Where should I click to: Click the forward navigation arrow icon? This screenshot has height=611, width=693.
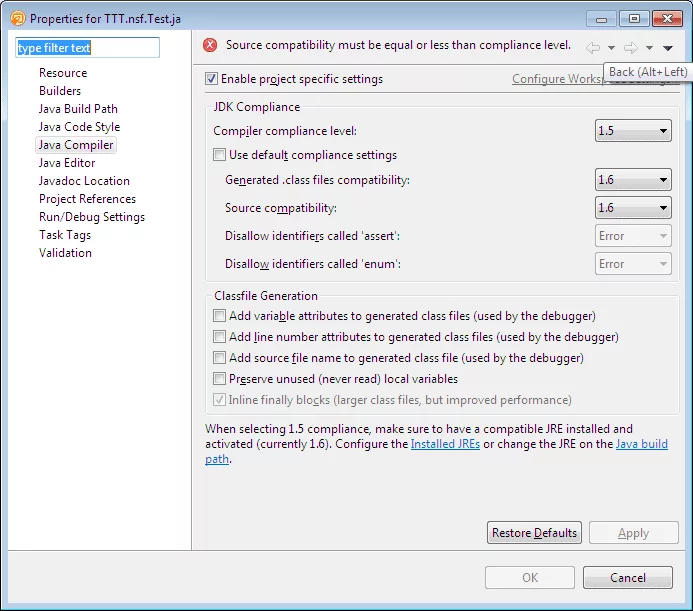[x=630, y=47]
